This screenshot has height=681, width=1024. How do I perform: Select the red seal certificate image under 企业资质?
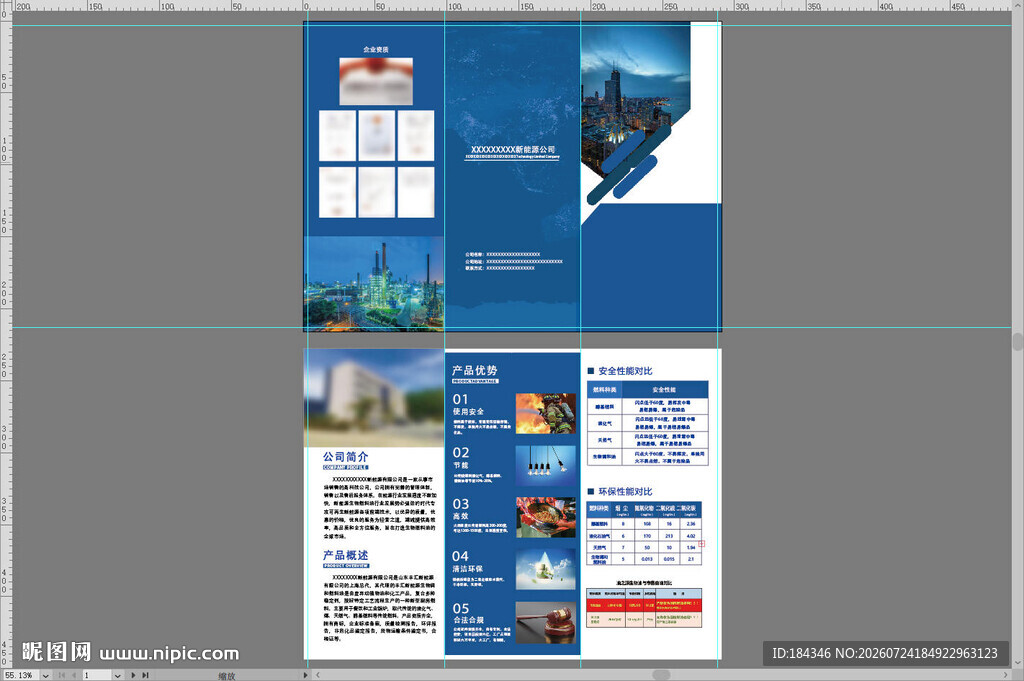click(x=376, y=81)
